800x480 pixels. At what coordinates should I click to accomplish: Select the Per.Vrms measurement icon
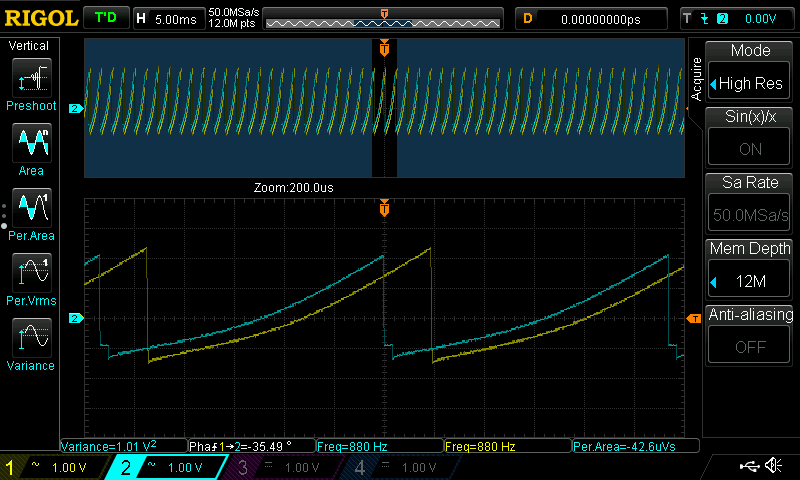tap(32, 273)
